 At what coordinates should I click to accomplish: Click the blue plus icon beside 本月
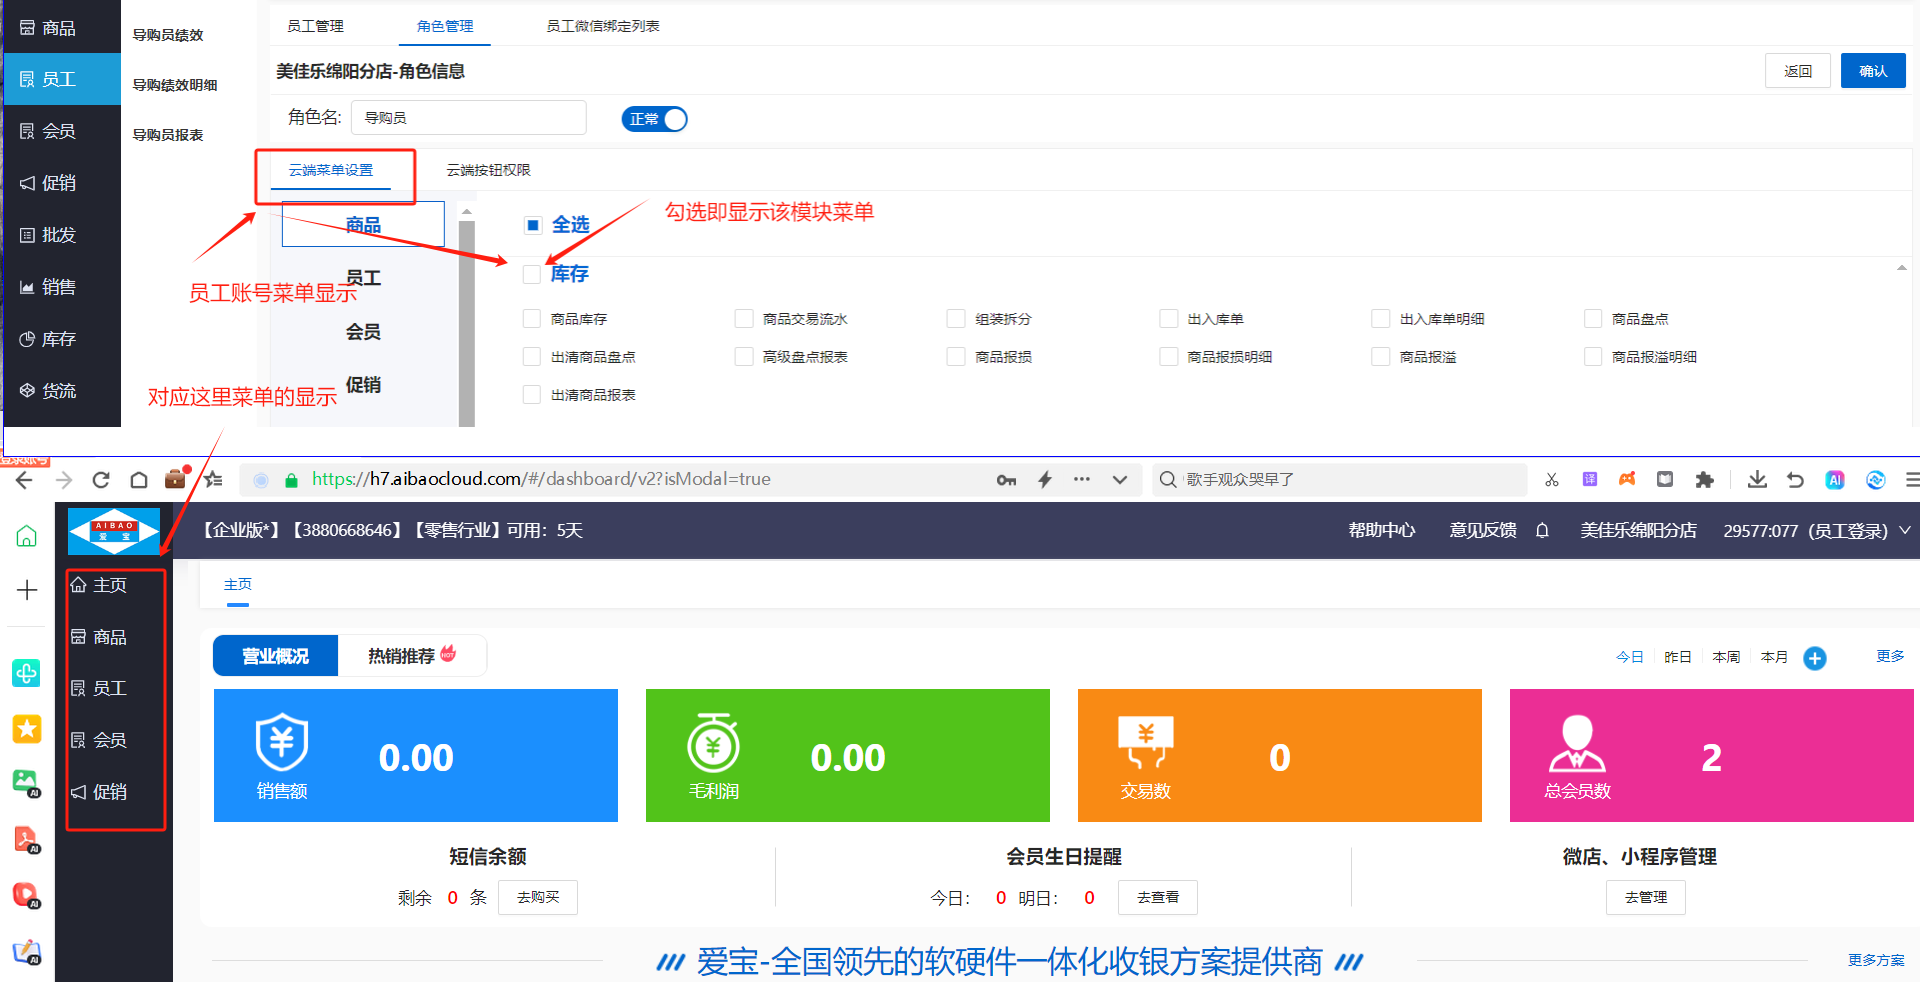coord(1814,658)
